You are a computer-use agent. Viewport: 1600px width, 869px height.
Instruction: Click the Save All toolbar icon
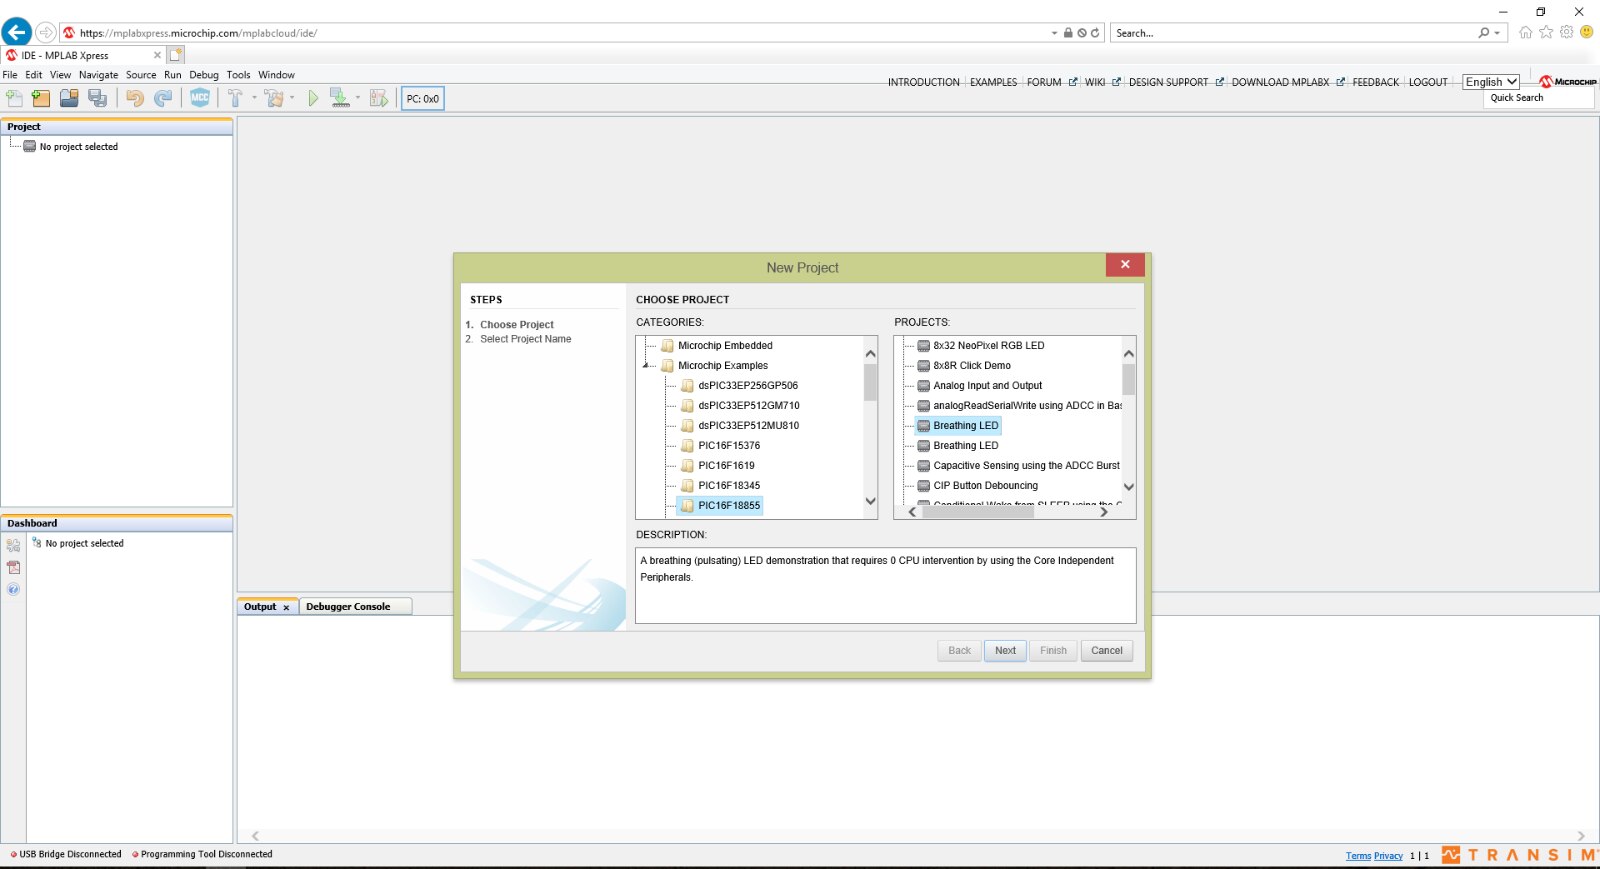(x=97, y=98)
